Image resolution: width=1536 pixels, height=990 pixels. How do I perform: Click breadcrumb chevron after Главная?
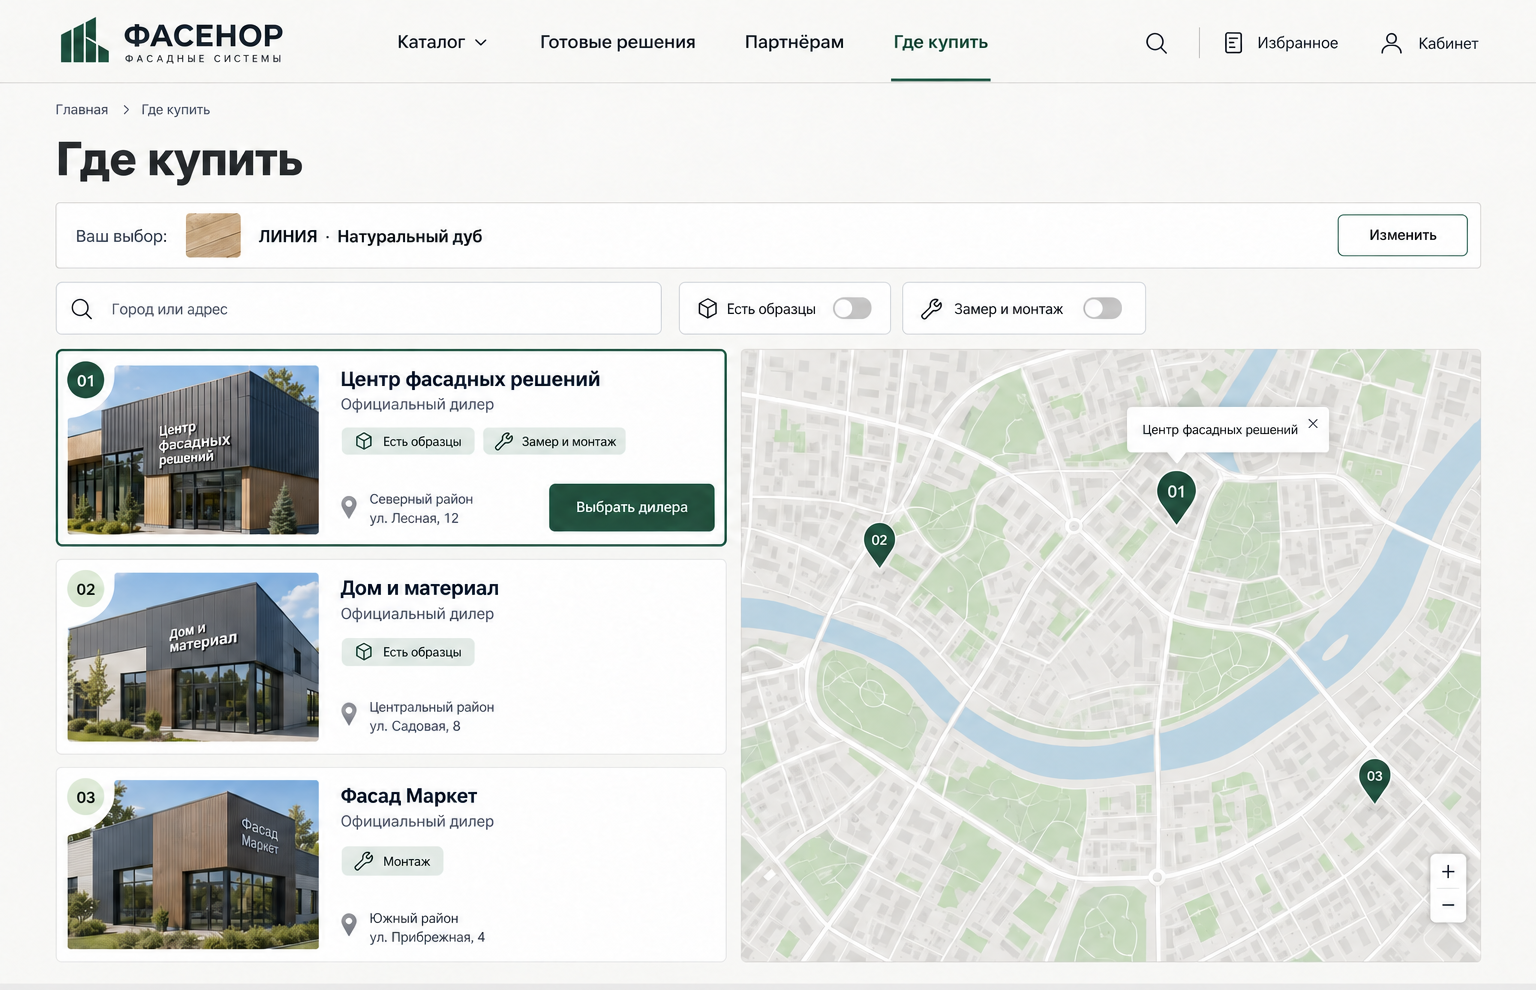point(126,110)
